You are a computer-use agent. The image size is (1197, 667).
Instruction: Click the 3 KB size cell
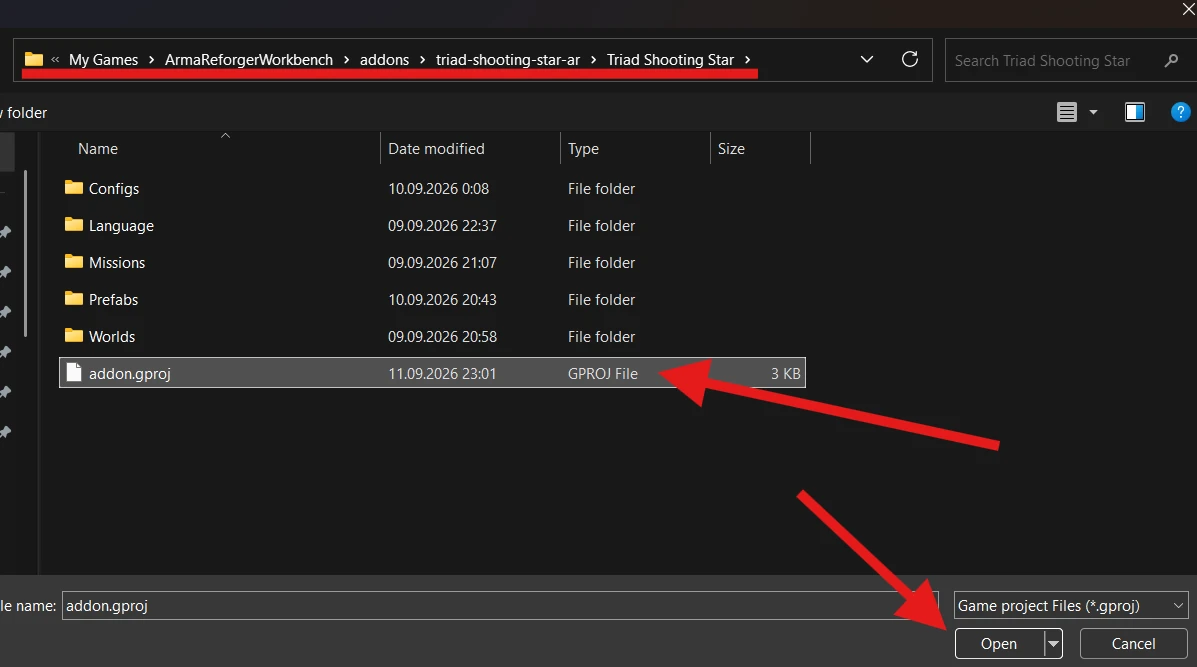coord(786,374)
